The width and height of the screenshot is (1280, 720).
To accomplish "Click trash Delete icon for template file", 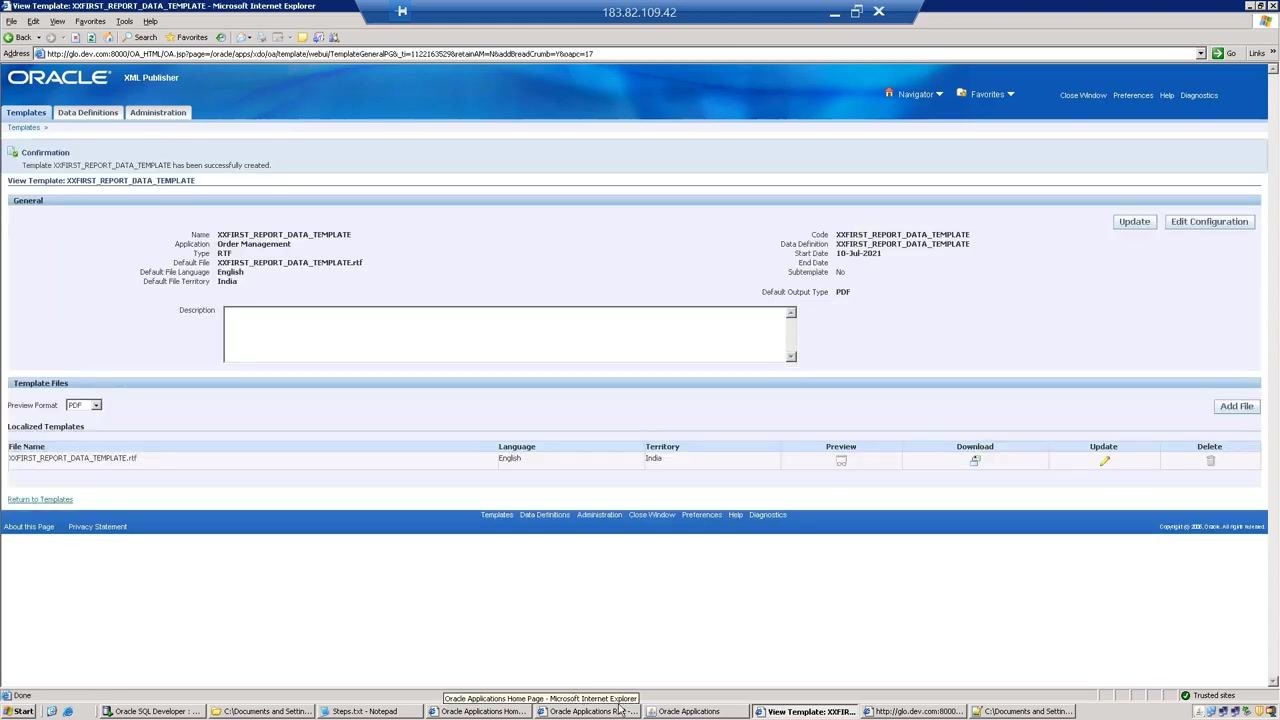I will pos(1210,460).
